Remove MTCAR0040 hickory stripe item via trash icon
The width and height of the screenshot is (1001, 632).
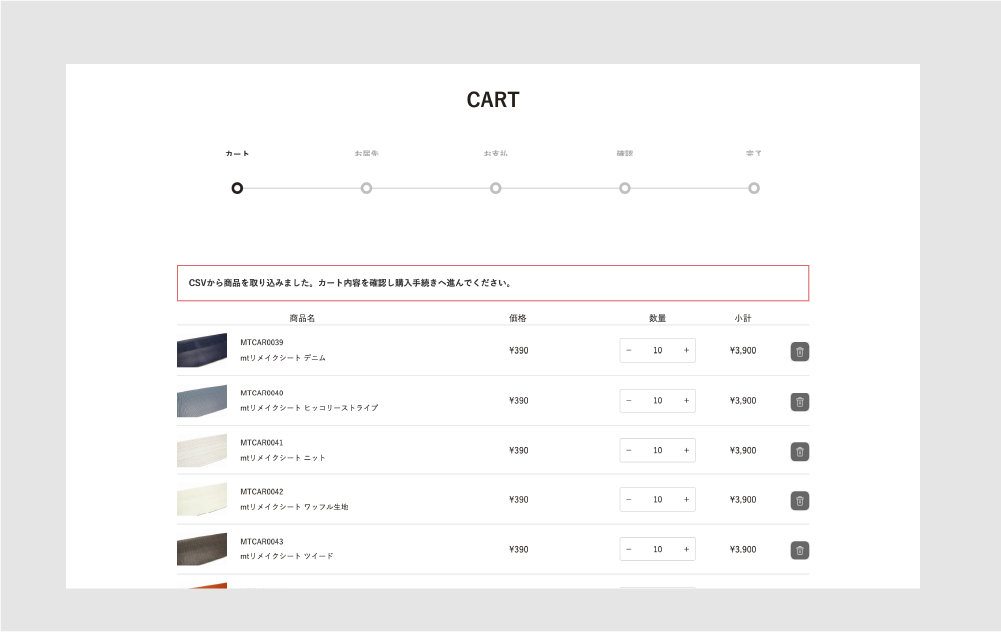coord(800,401)
